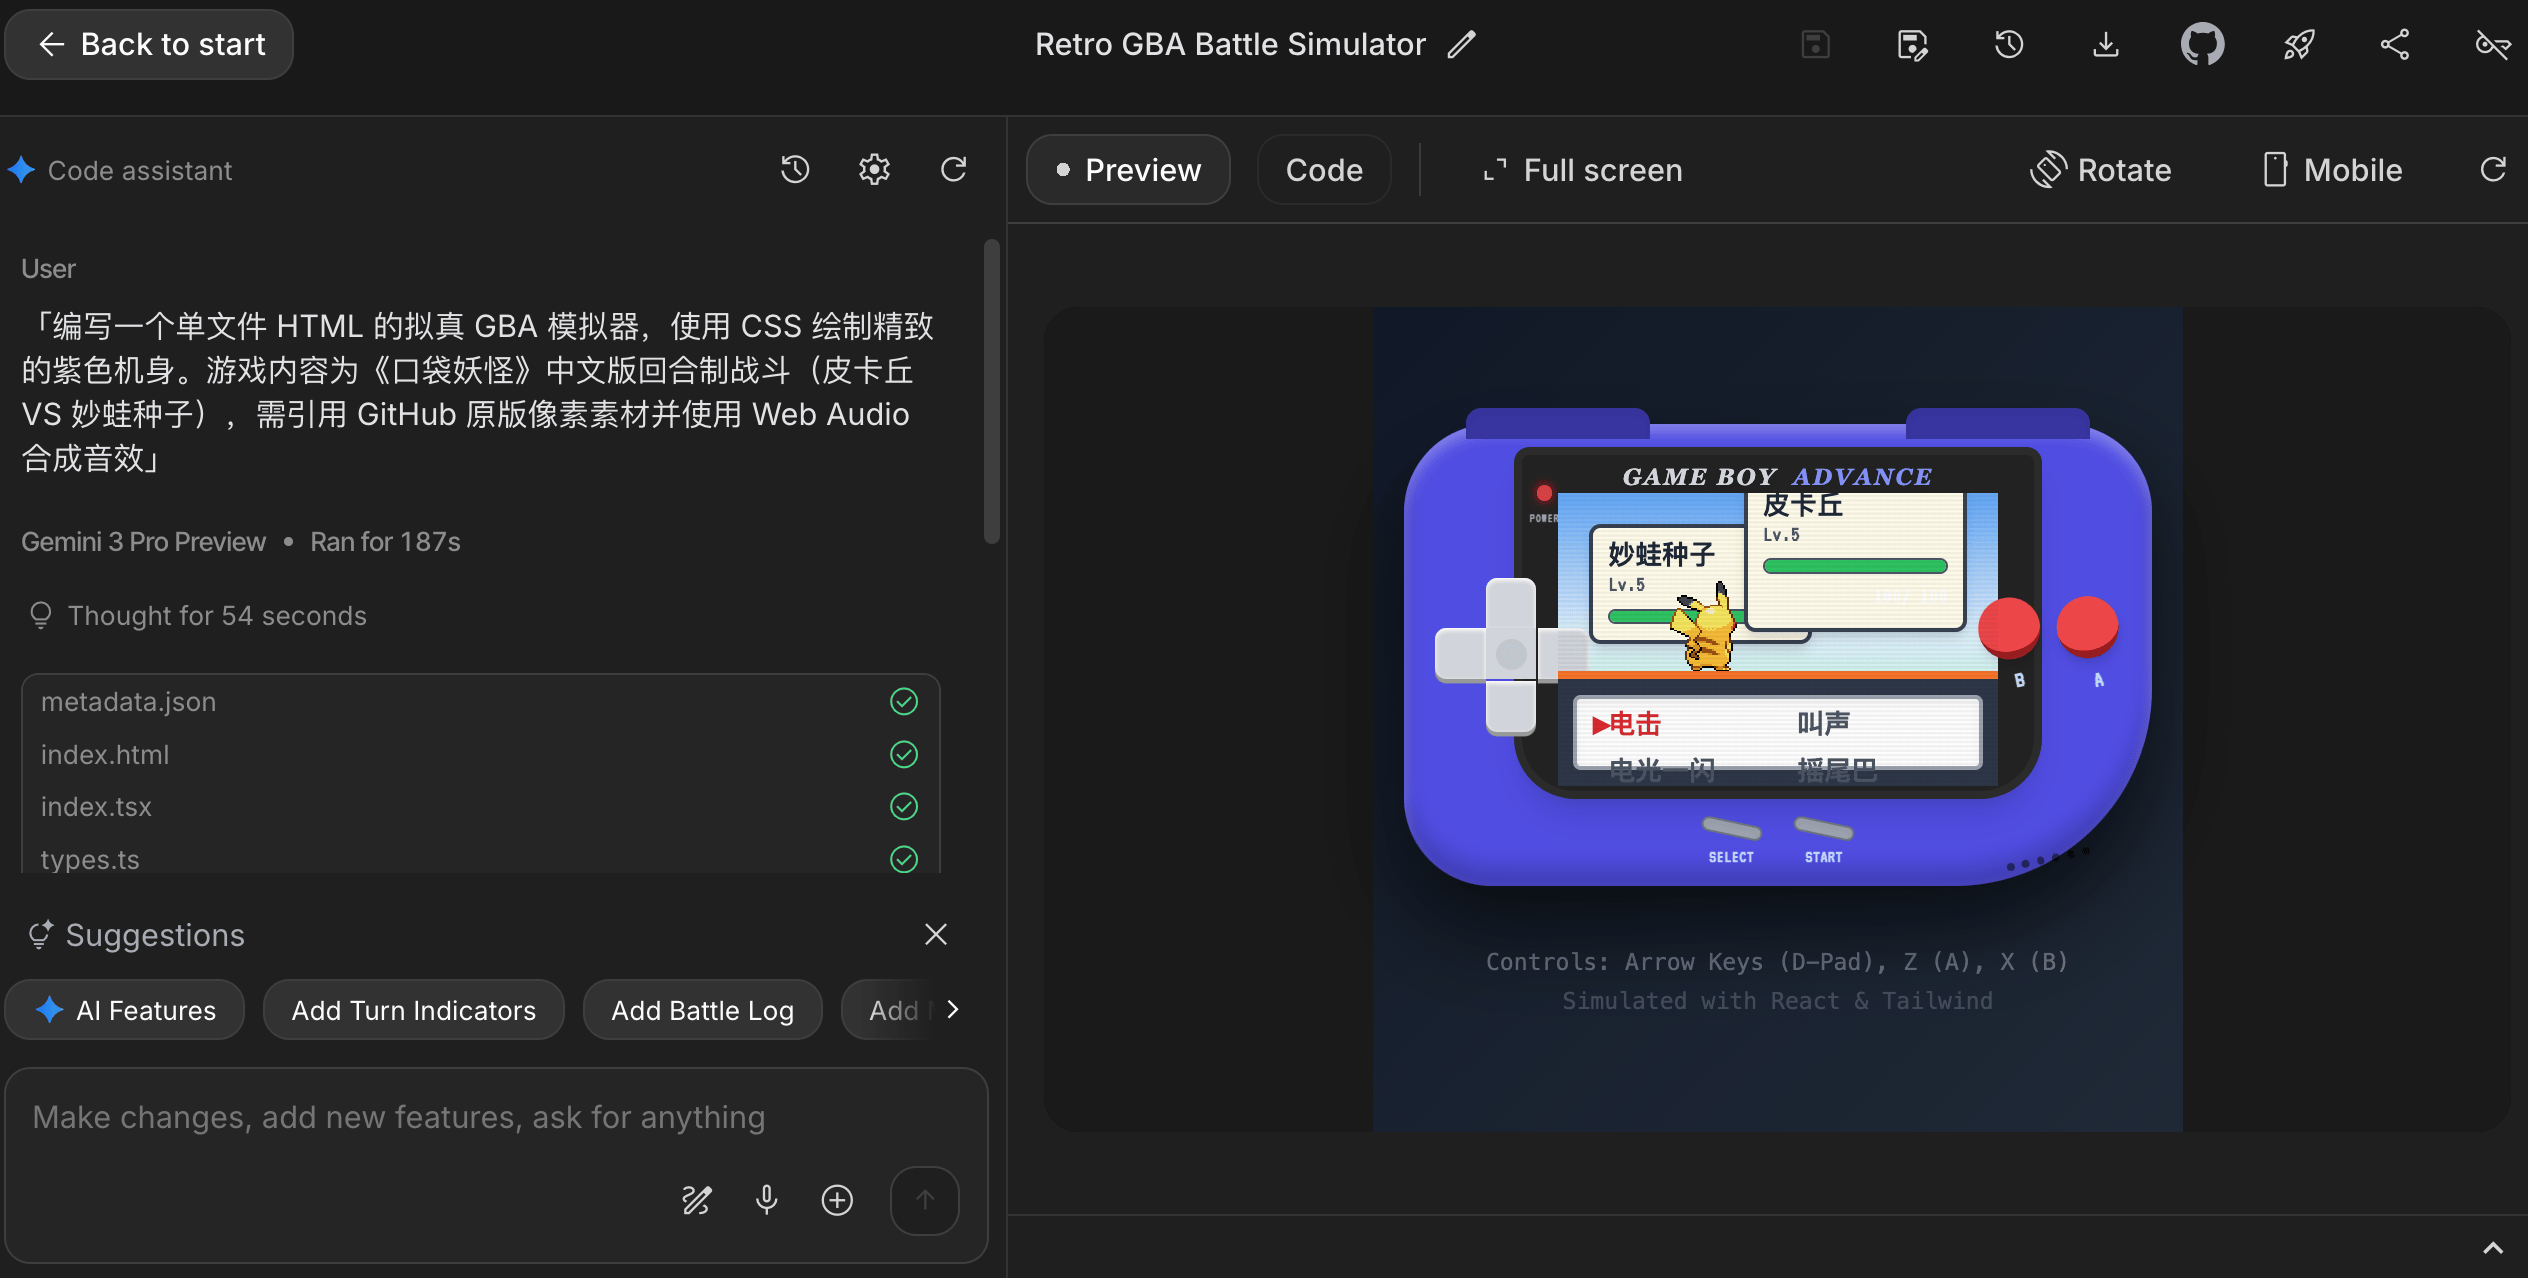Click the GBA D-pad up arm
This screenshot has width=2528, height=1278.
coord(1510,605)
